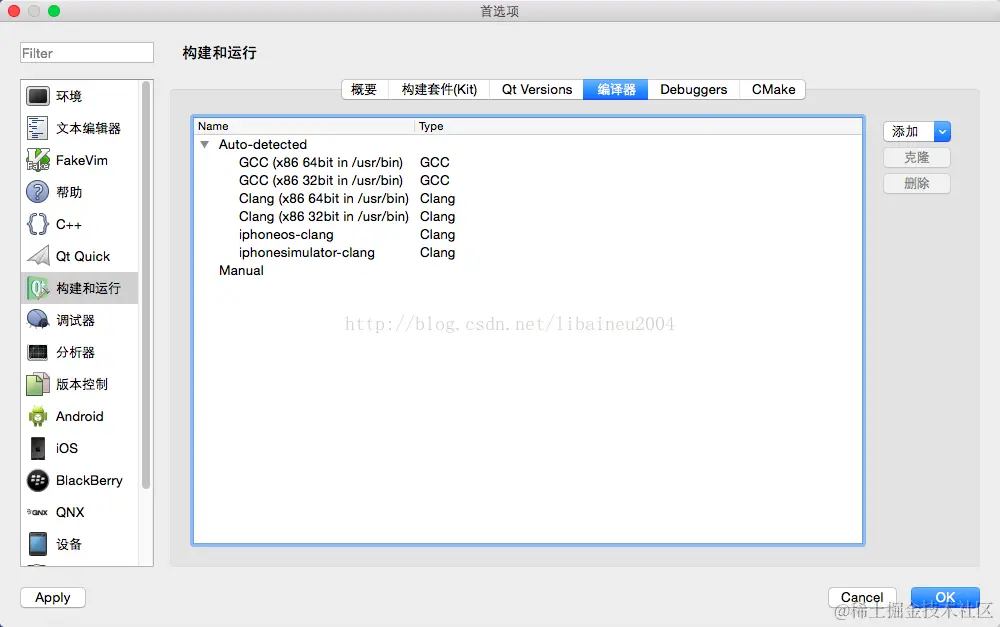Click the 删除 delete button

(917, 184)
